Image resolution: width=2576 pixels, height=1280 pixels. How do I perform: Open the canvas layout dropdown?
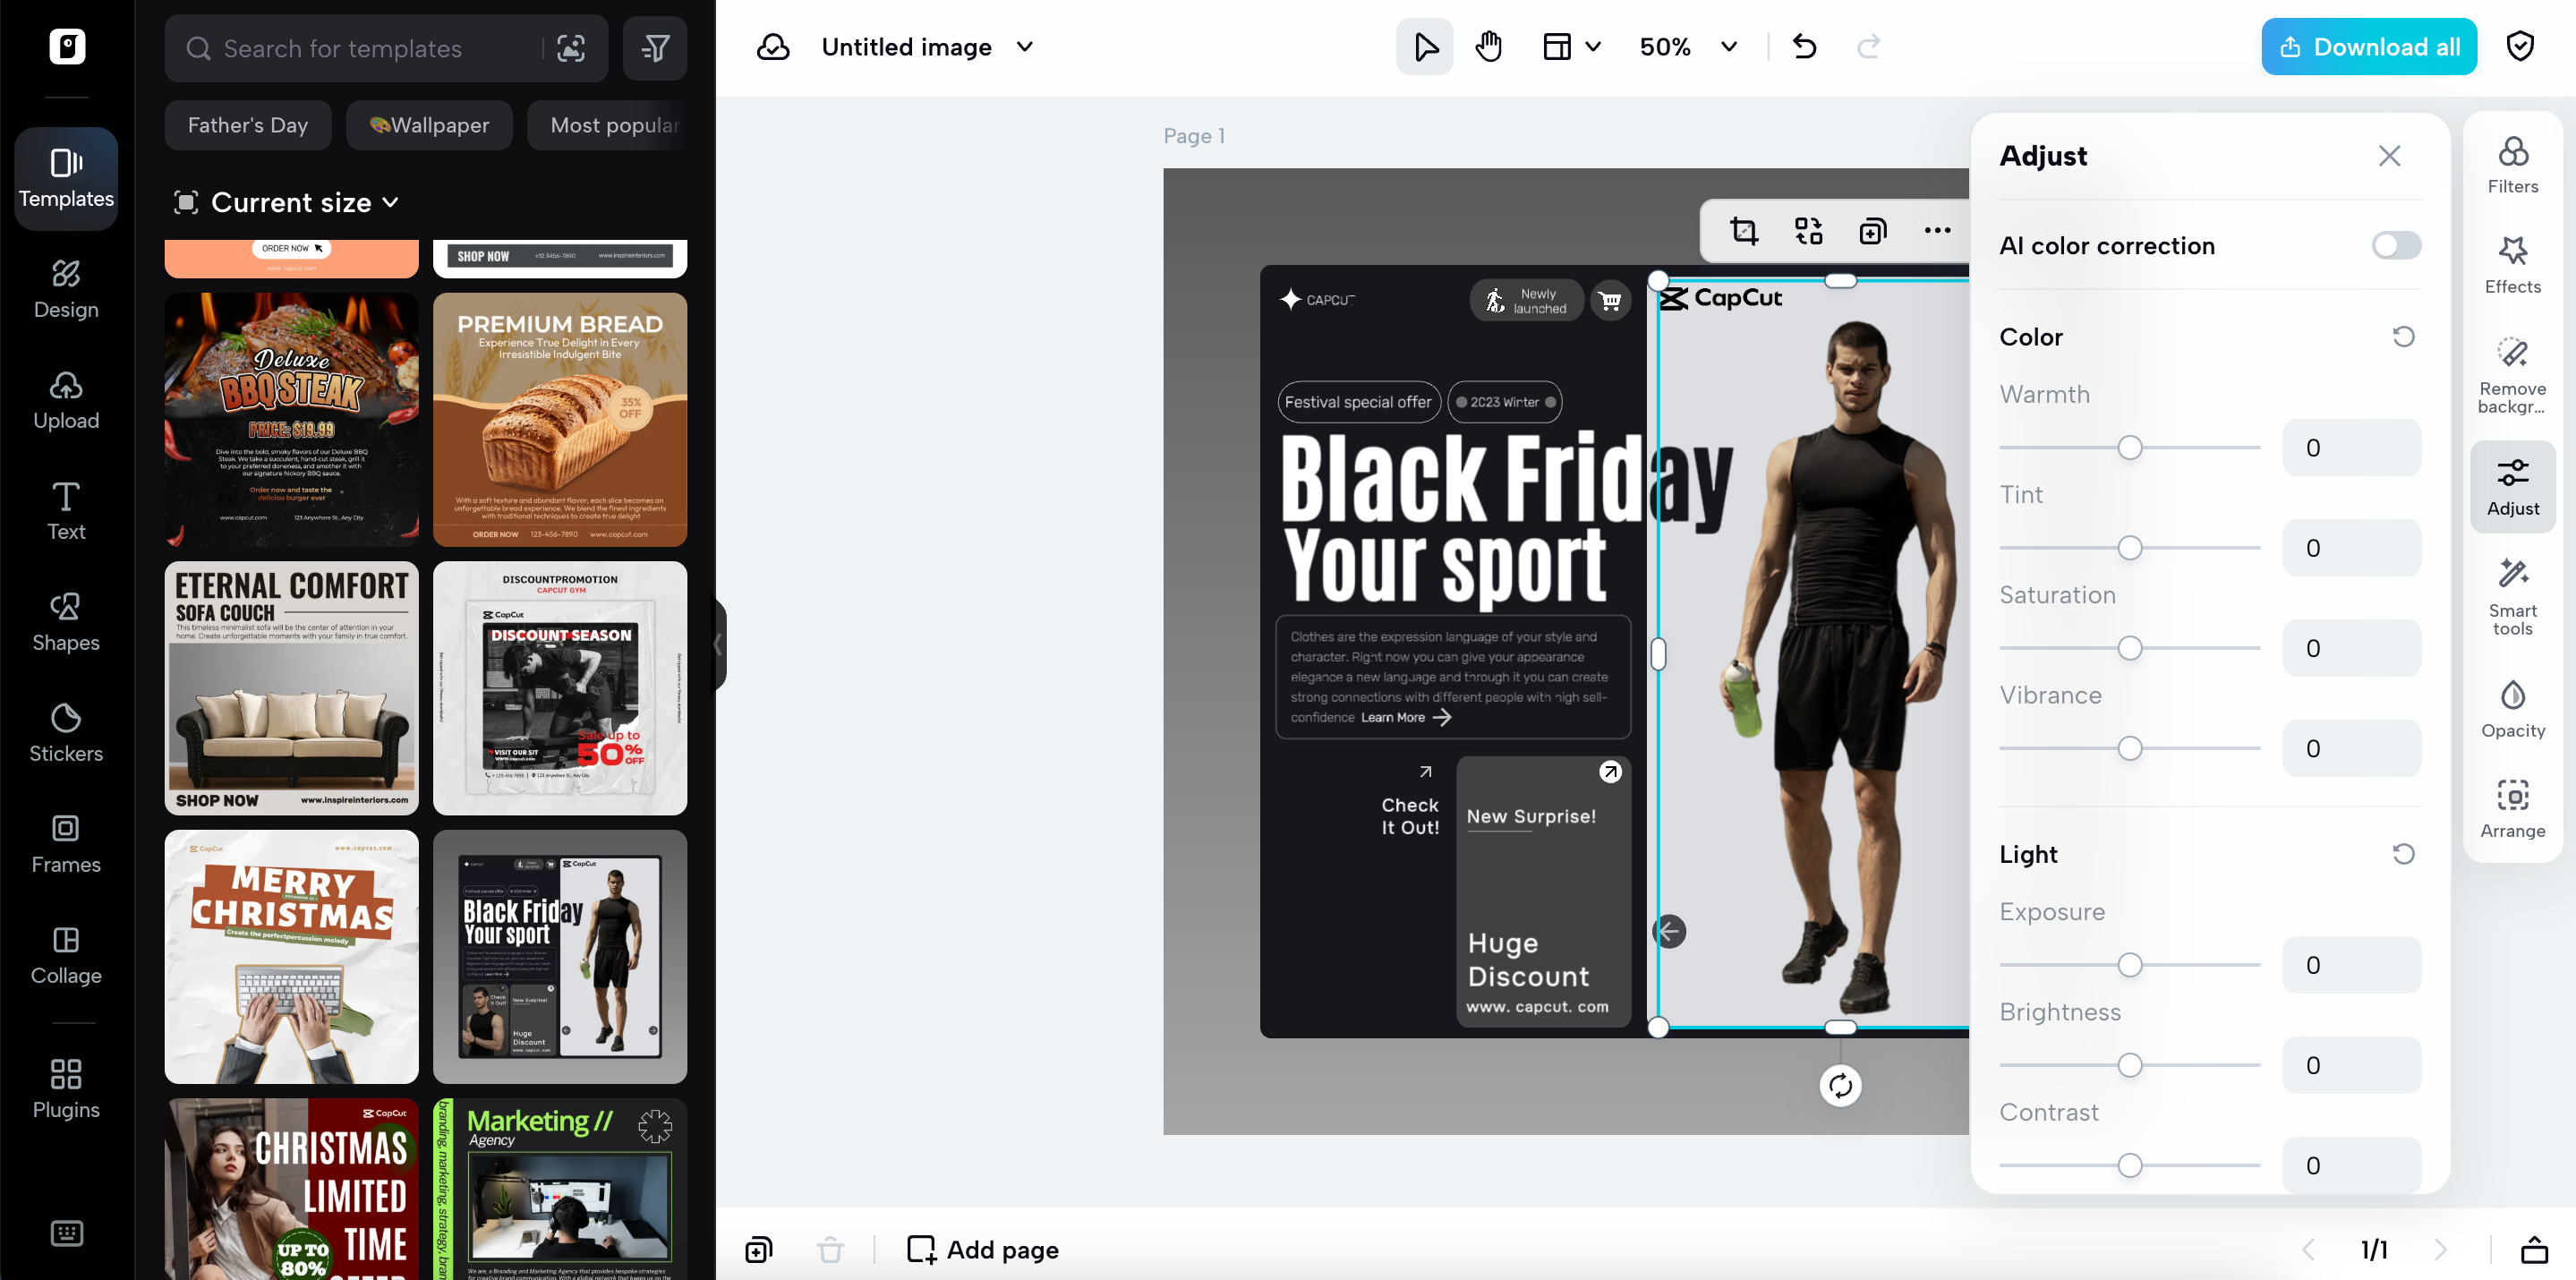1573,47
